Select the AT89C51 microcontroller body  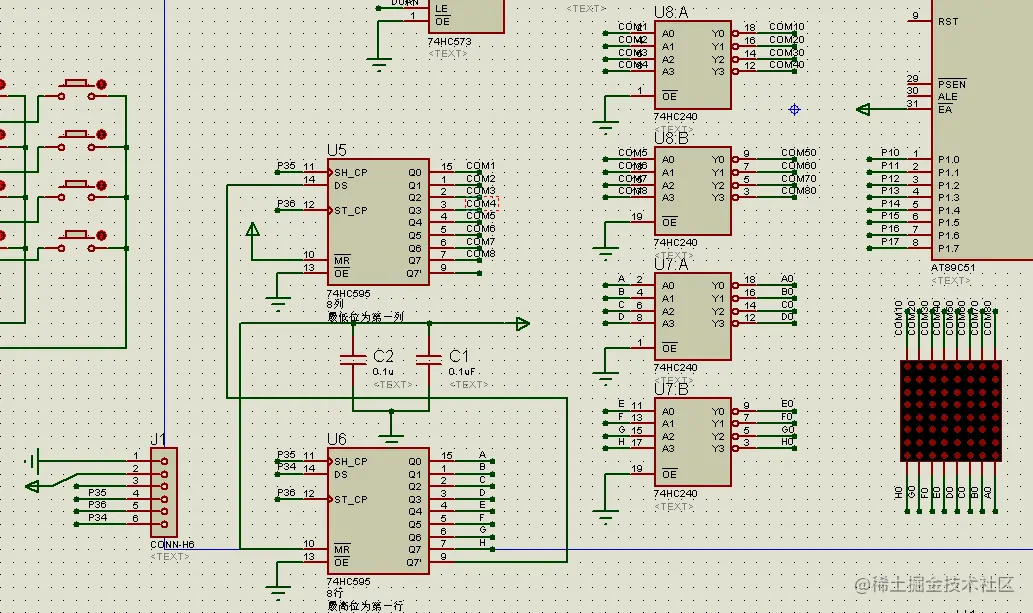(x=982, y=129)
